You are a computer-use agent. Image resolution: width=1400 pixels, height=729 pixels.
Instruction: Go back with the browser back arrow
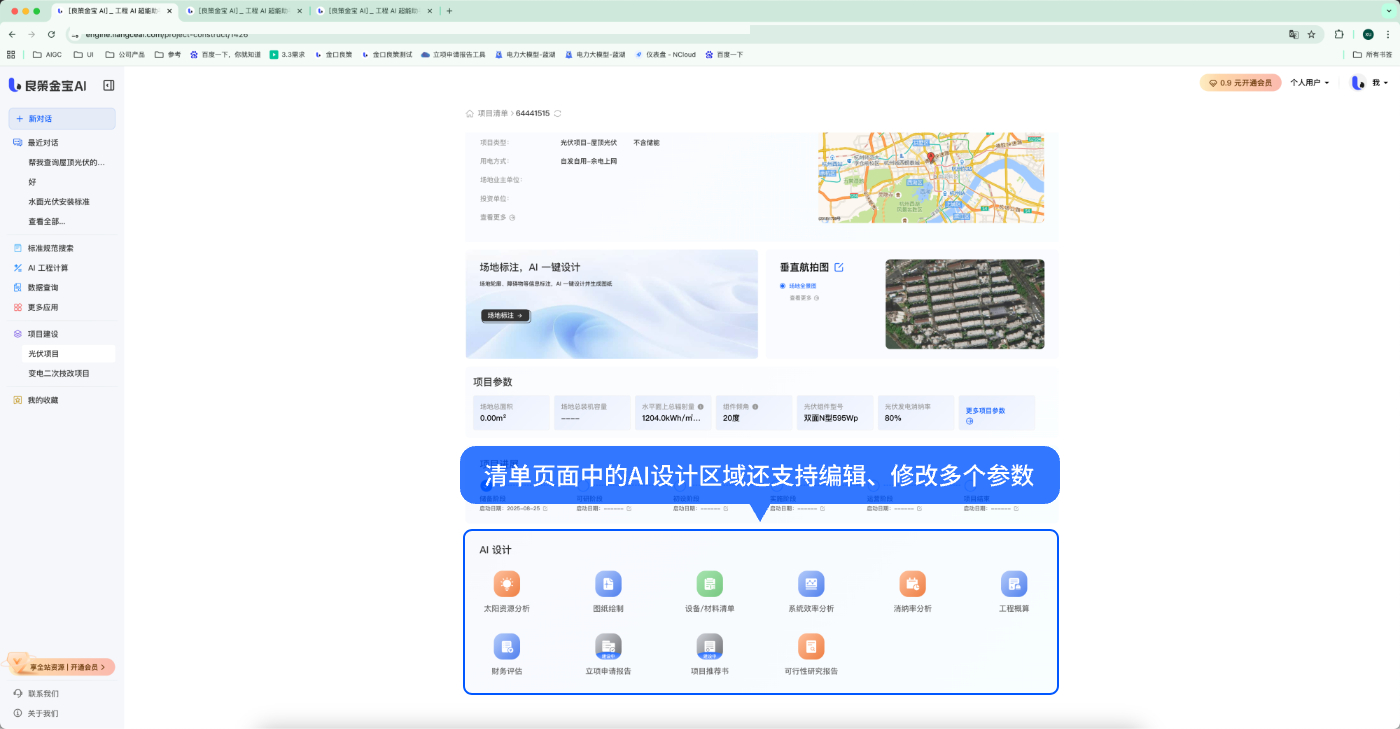(x=12, y=34)
